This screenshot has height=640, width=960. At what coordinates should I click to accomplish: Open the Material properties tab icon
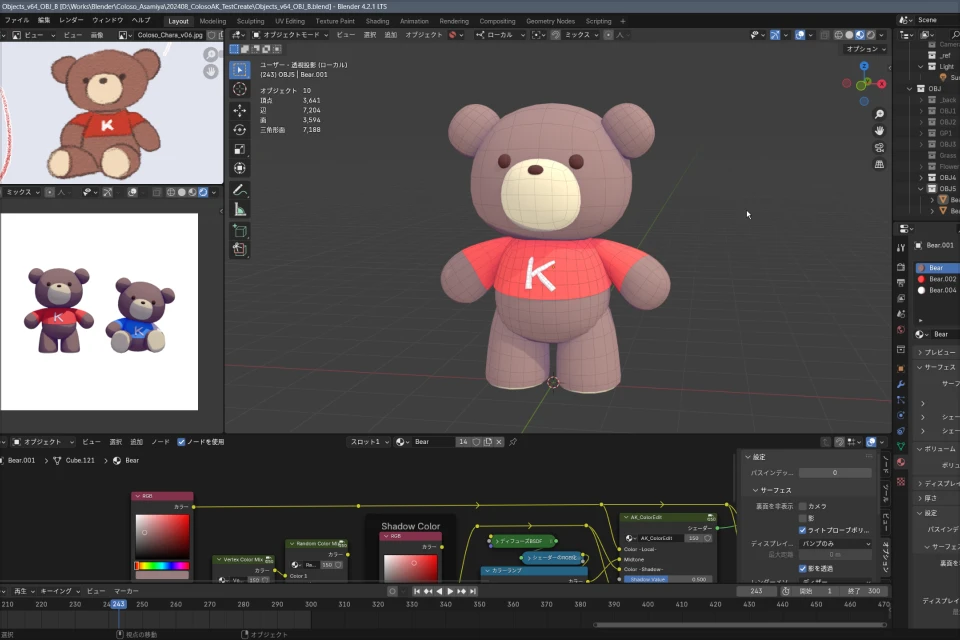pos(901,462)
